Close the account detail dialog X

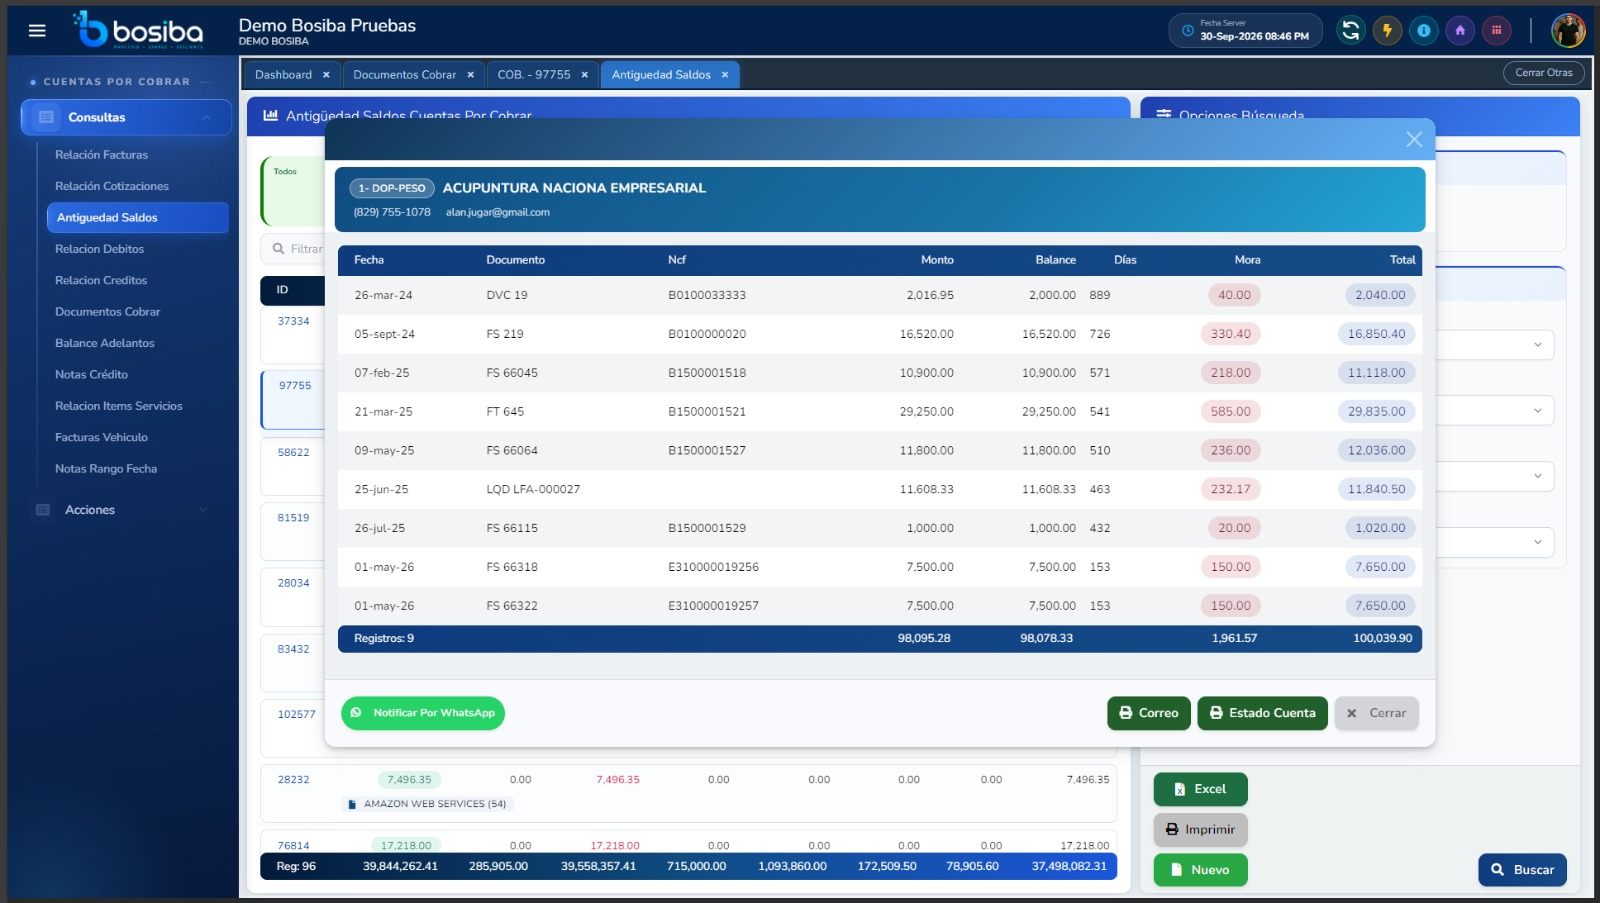tap(1414, 139)
